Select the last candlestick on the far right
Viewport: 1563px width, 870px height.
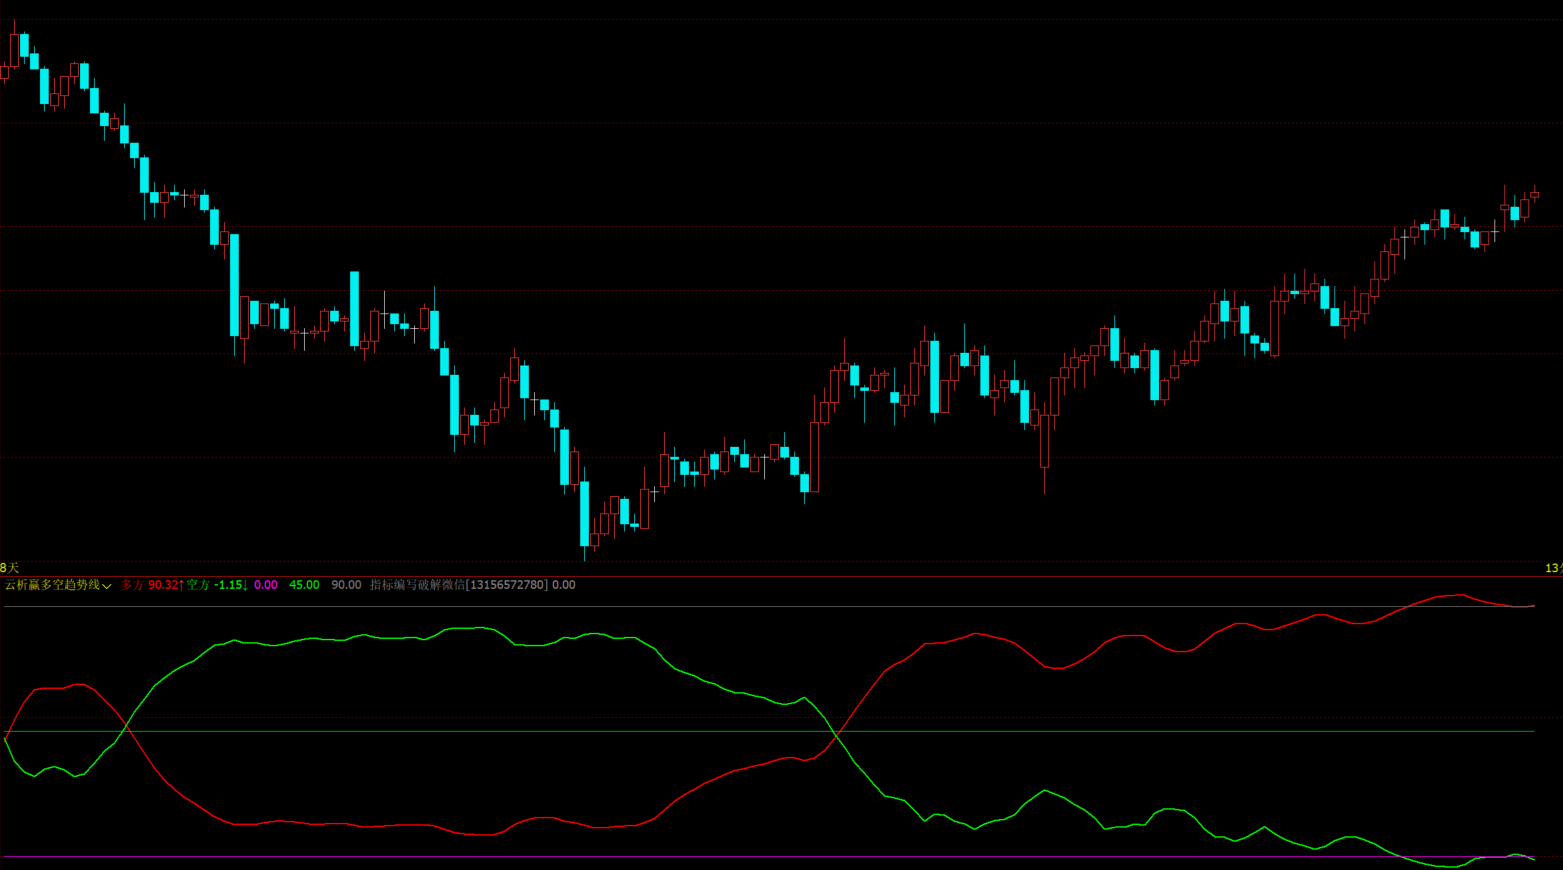[x=1534, y=195]
